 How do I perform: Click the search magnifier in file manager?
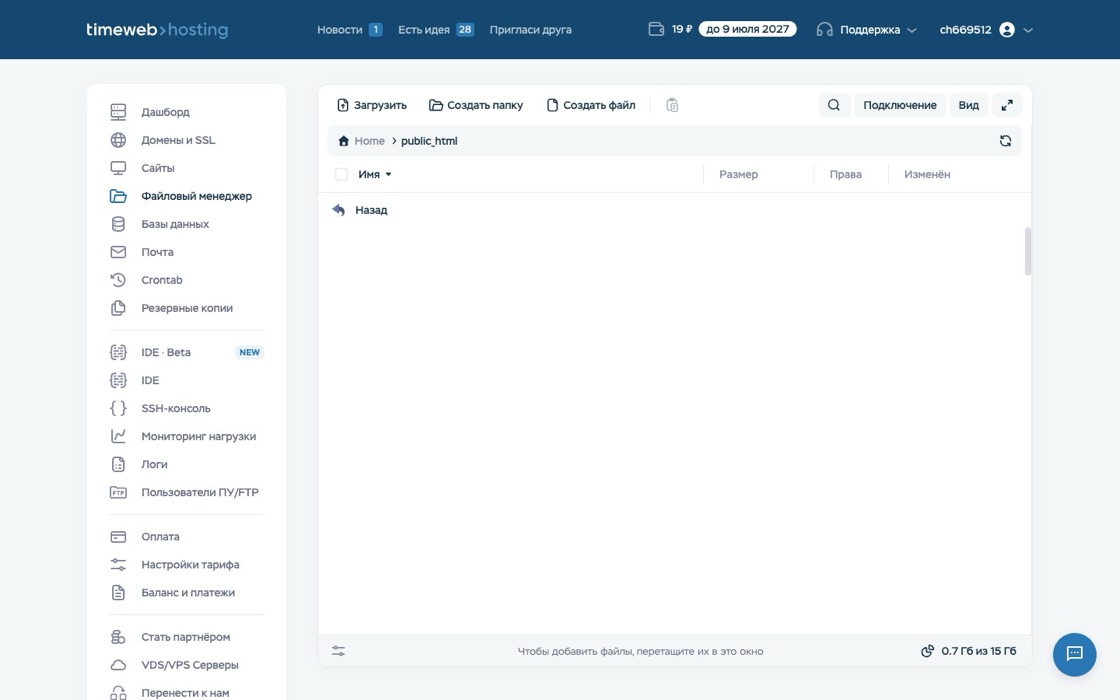point(834,105)
